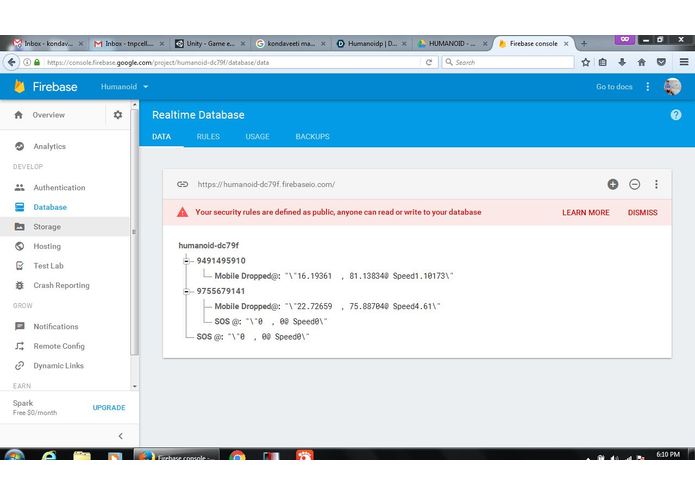
Task: Click the humanoid-dc79f.firebaseio.com URL
Action: (266, 184)
